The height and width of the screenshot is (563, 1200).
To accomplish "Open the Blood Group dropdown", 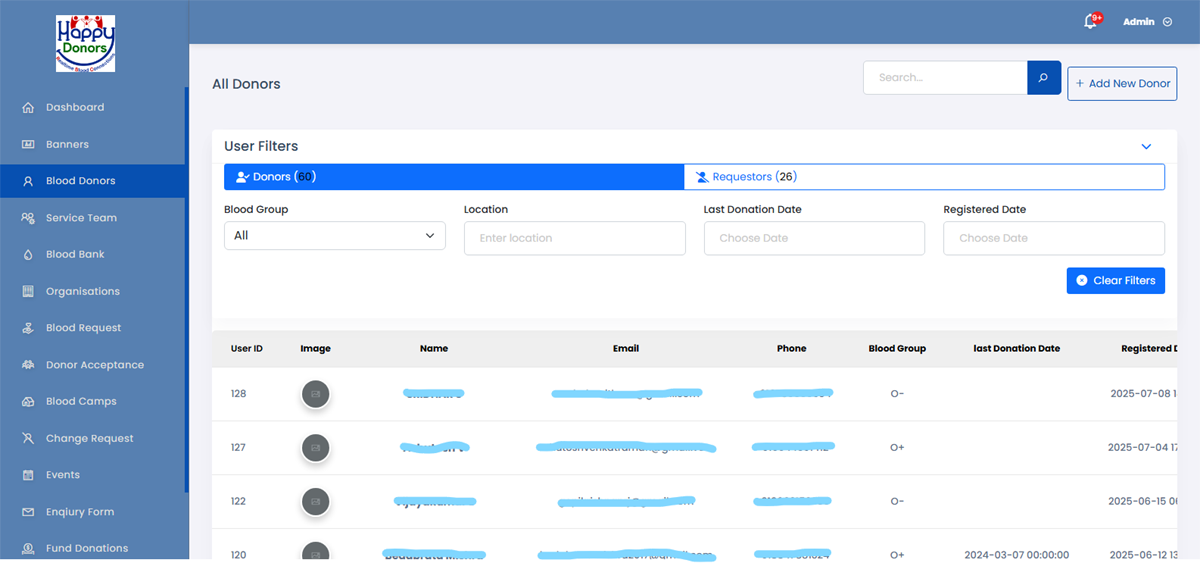I will click(x=334, y=236).
